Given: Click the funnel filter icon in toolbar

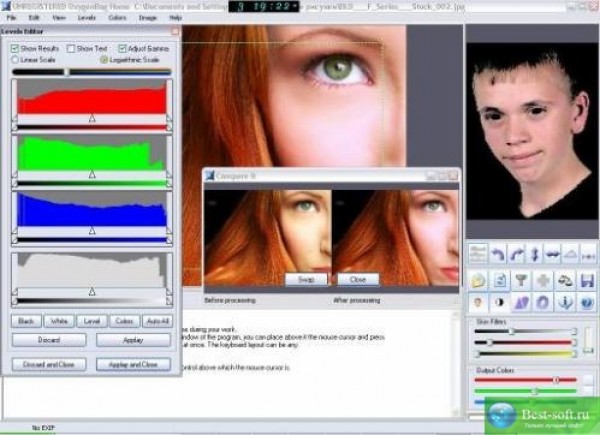Looking at the screenshot, I should 518,278.
